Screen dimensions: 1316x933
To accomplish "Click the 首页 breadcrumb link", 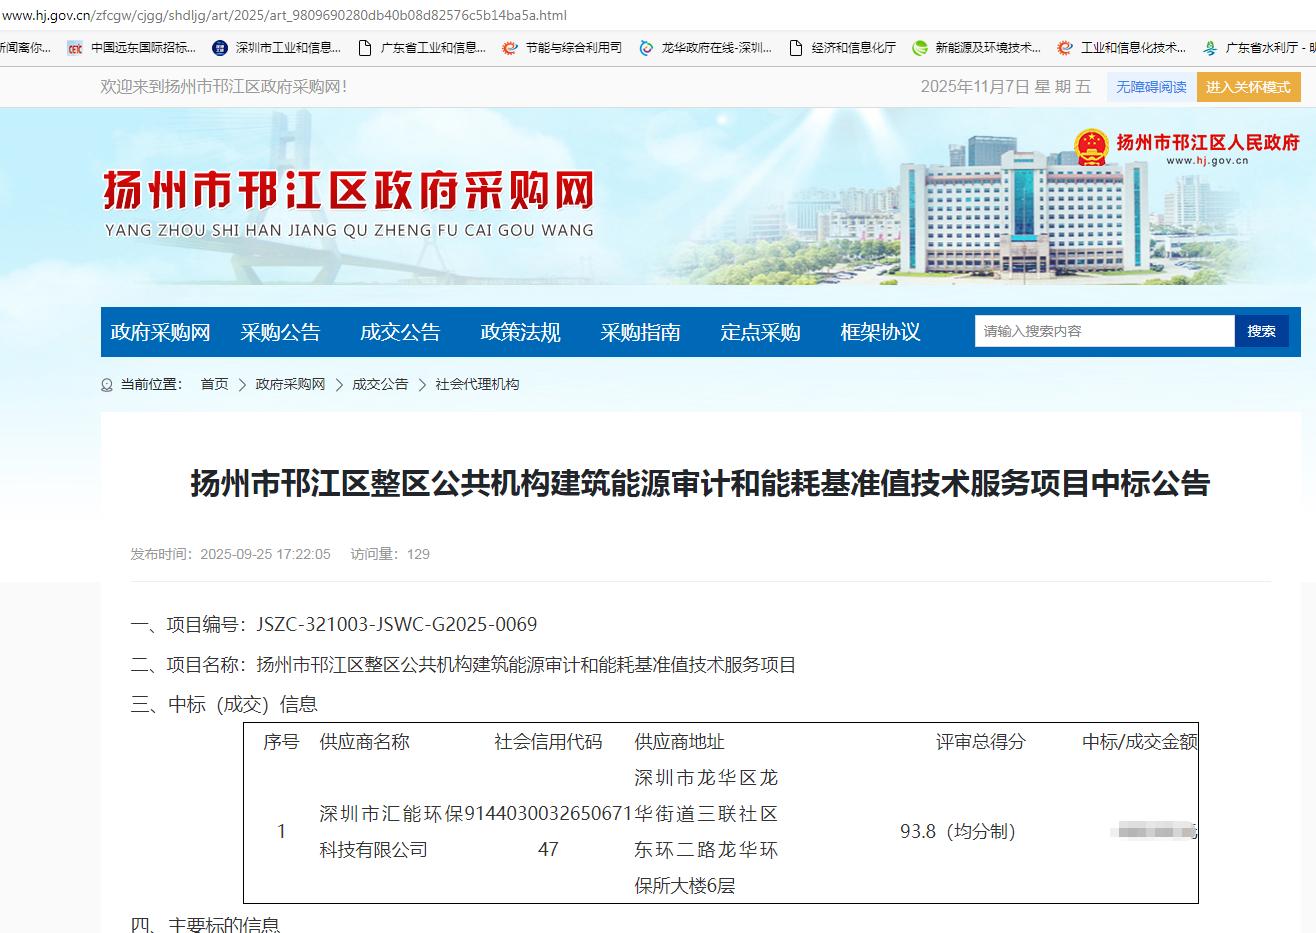I will pyautogui.click(x=214, y=384).
